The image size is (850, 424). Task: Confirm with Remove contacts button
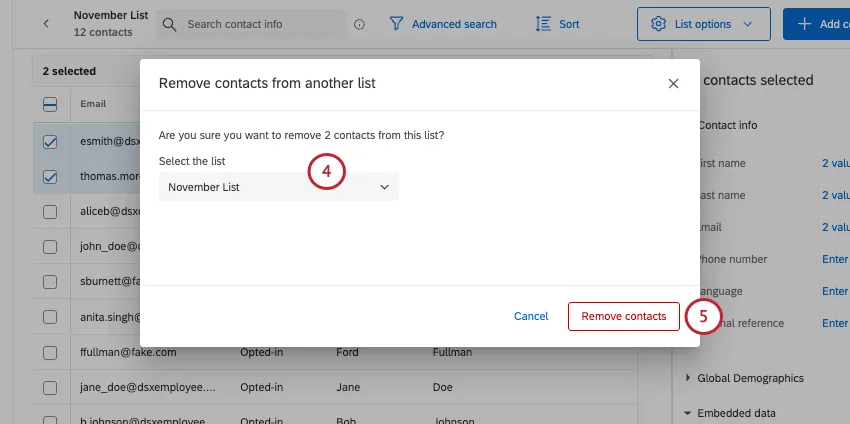[x=623, y=316]
